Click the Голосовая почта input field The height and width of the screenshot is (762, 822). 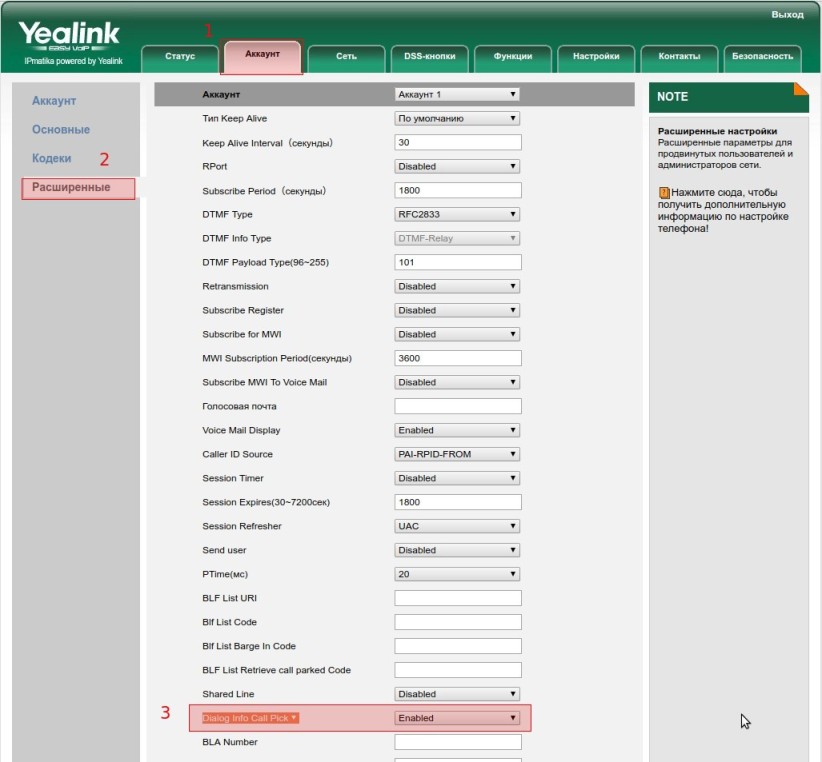[458, 406]
